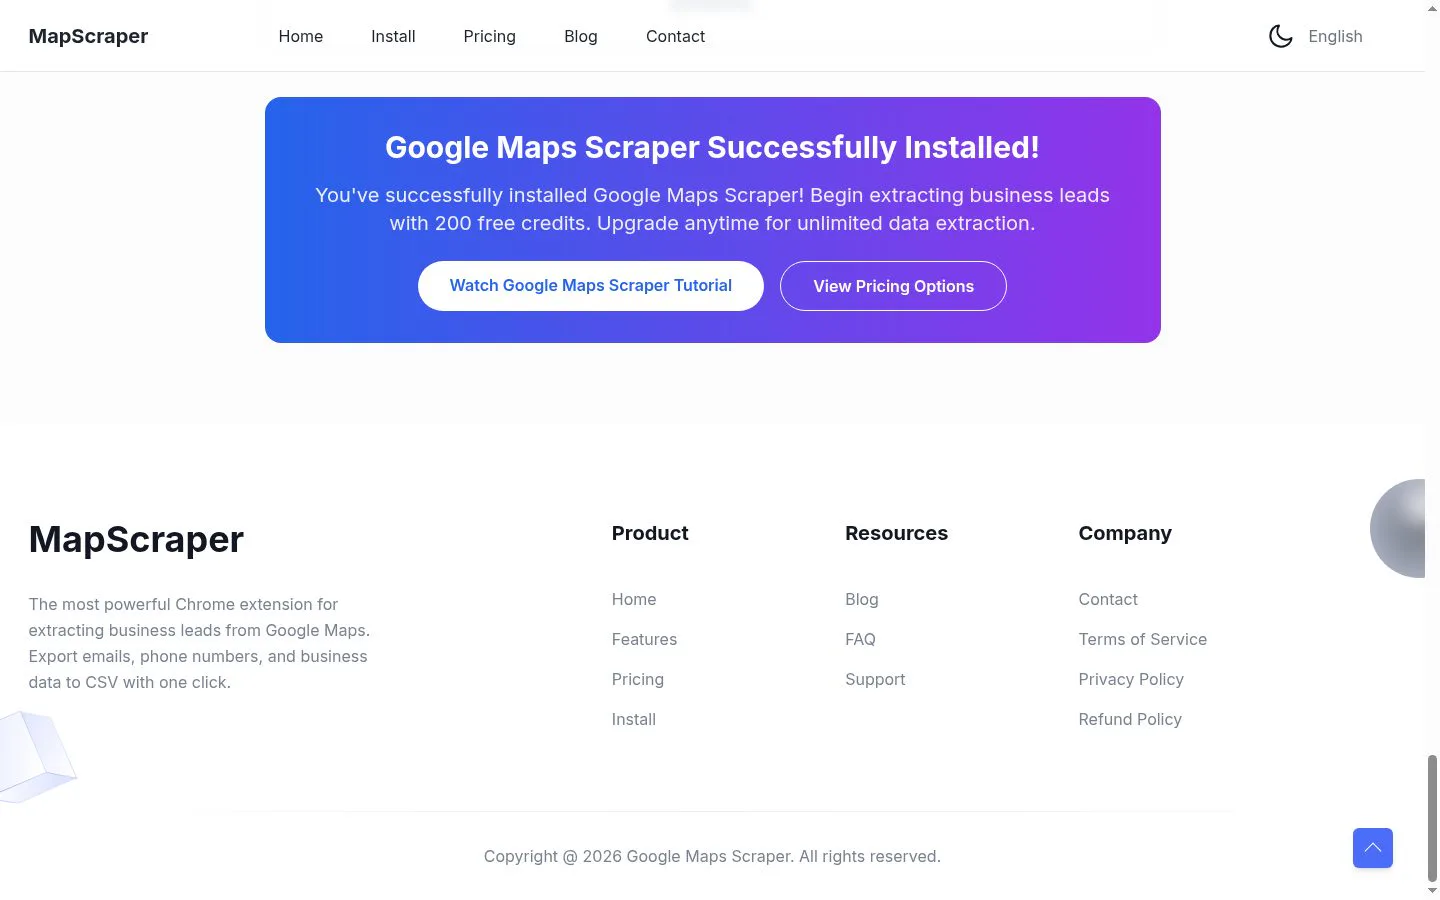Open Contact in the top navigation
This screenshot has height=900, width=1440.
(x=675, y=37)
